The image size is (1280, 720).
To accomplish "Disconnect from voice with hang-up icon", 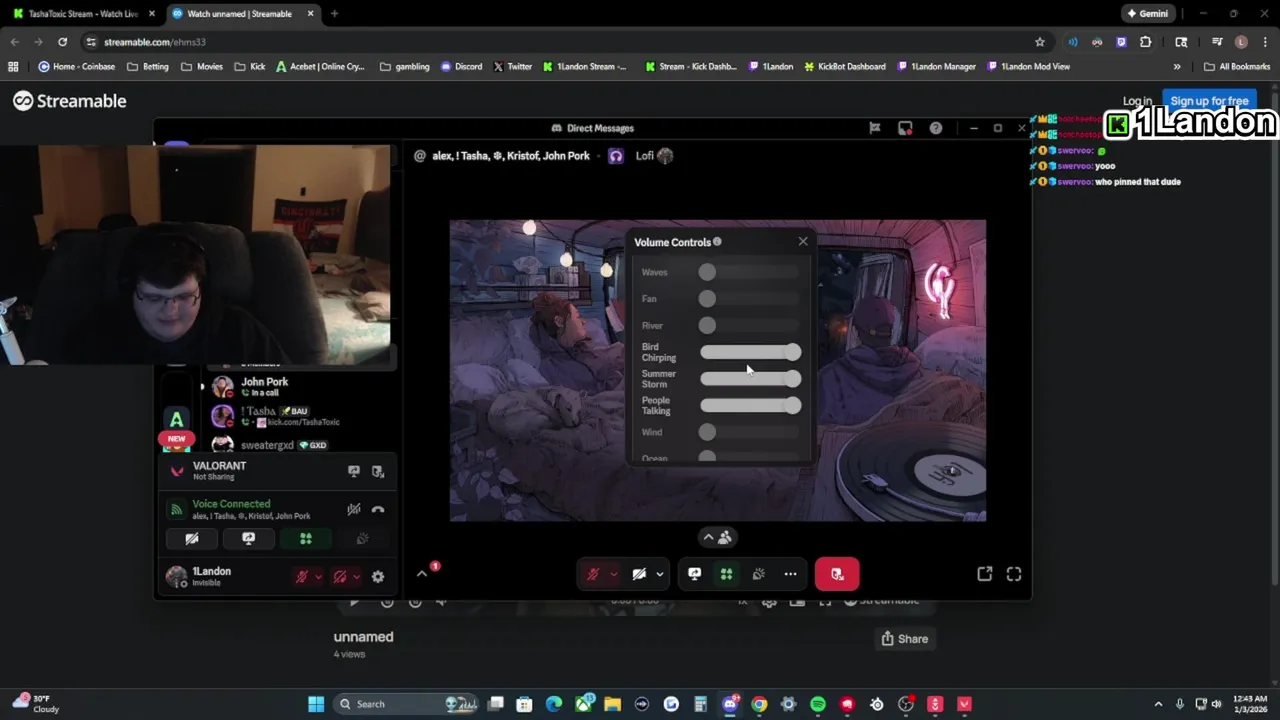I will (378, 510).
